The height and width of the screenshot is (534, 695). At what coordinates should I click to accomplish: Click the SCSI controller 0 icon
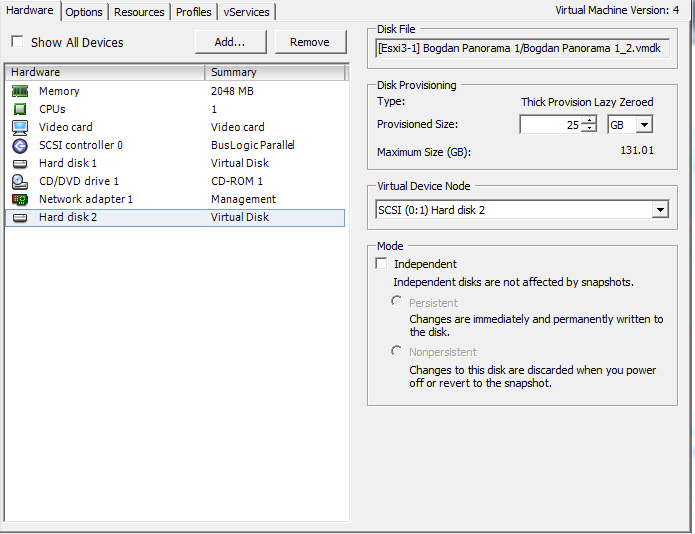[20, 145]
